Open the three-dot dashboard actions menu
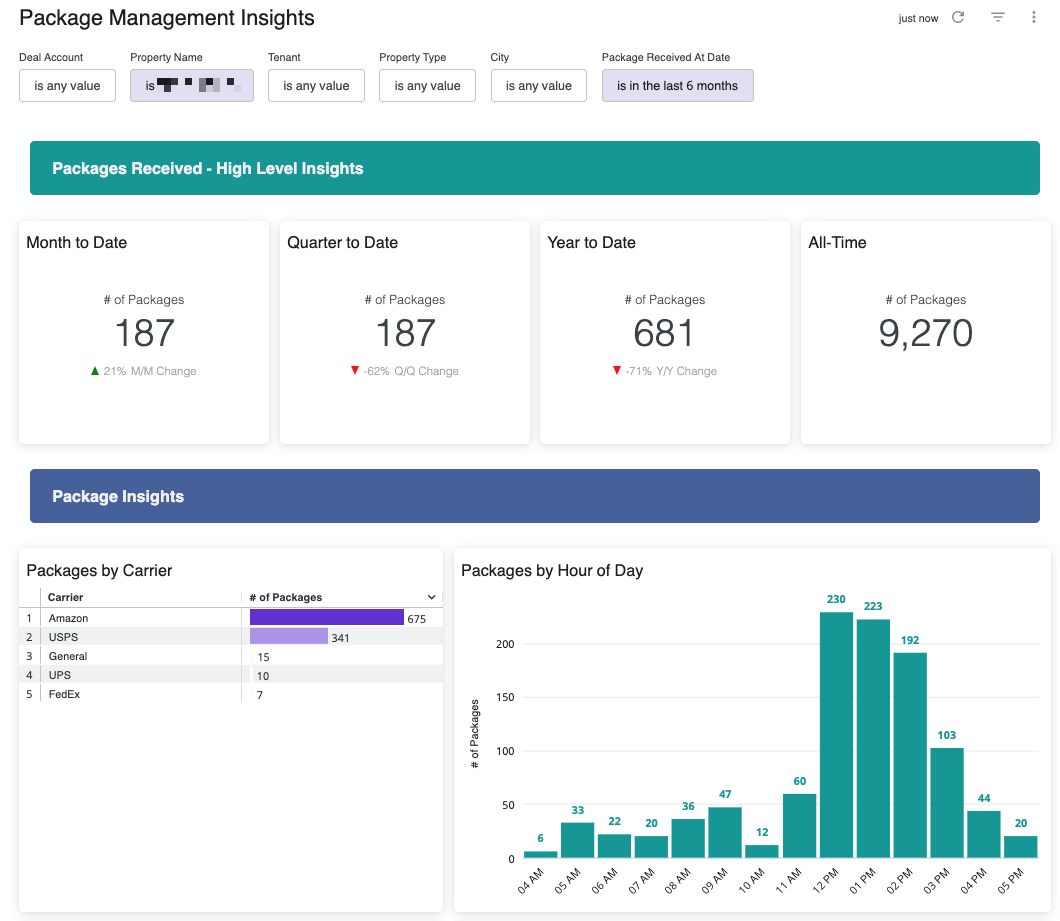1060x921 pixels. click(1033, 17)
